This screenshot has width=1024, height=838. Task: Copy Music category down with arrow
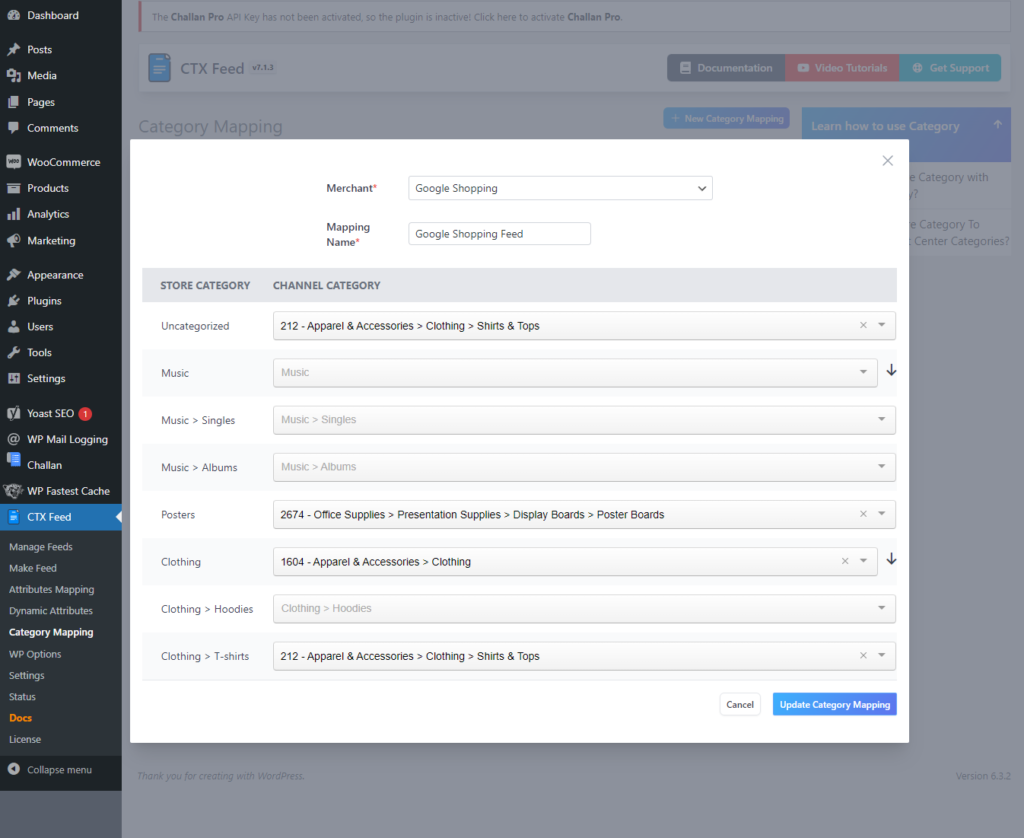[891, 370]
